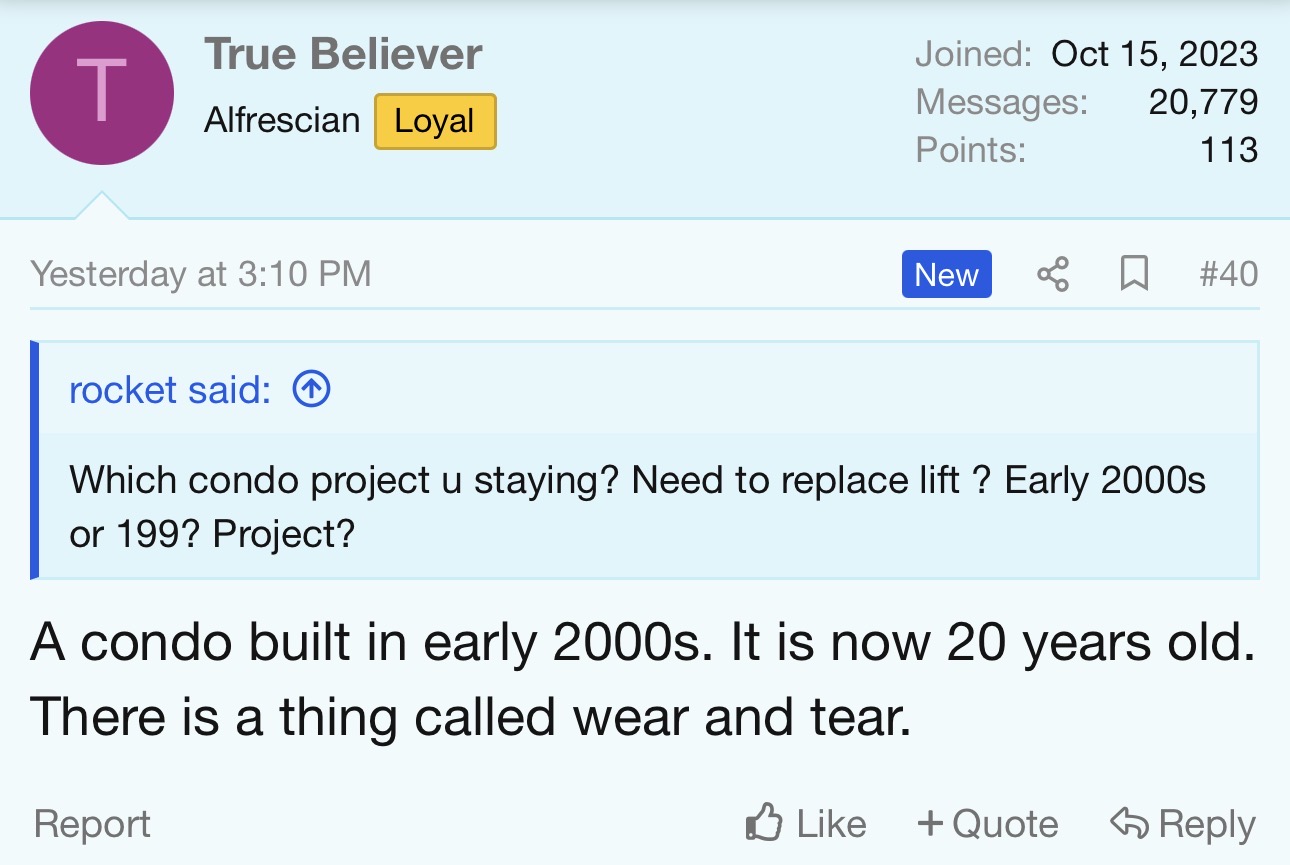
Task: Click the yellow "Loyal" badge
Action: 435,121
